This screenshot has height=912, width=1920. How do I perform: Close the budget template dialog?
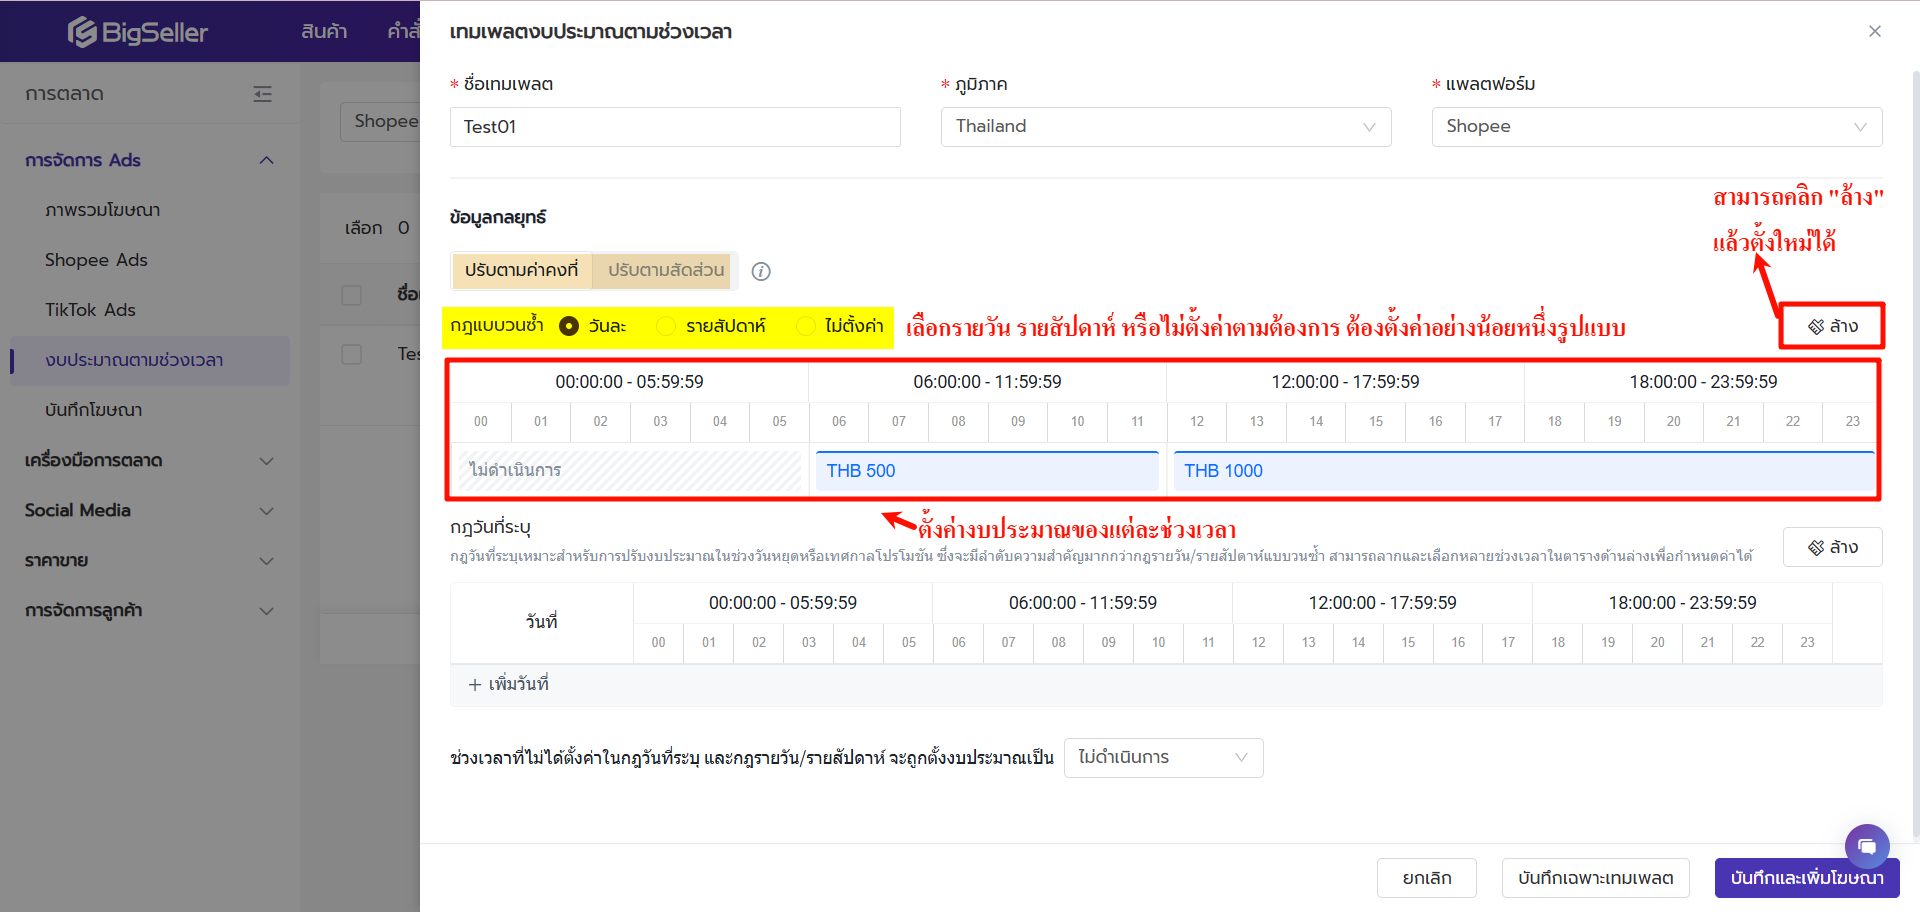1875,32
